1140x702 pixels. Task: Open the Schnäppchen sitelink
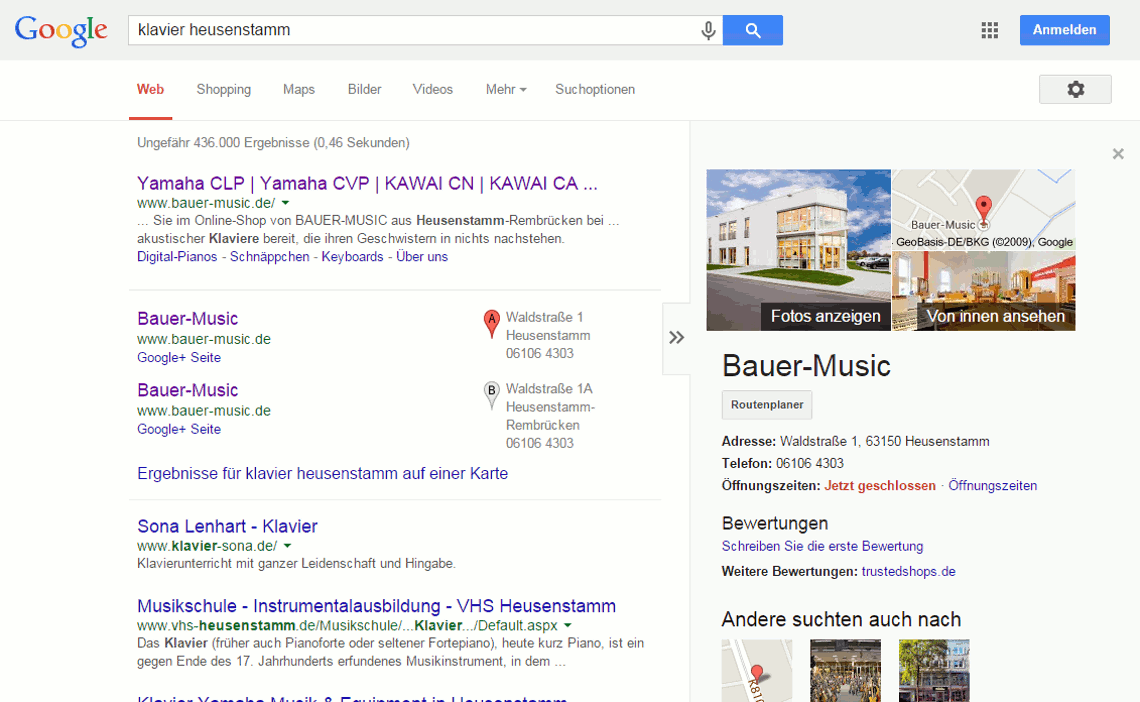pos(270,257)
